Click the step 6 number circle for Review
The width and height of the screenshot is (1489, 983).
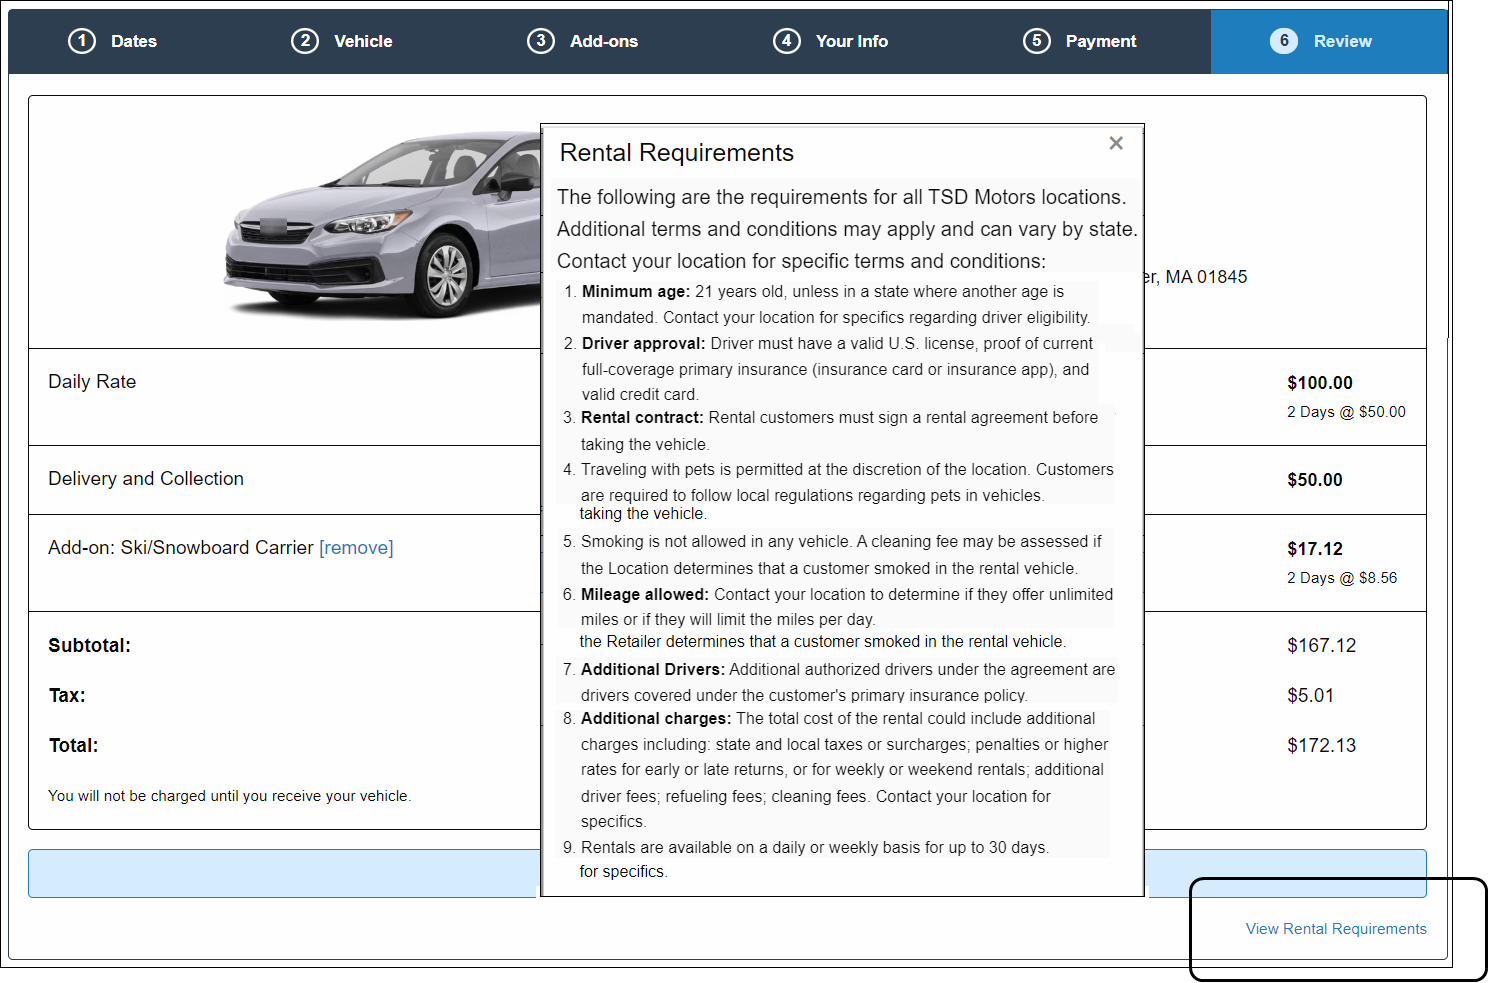tap(1284, 41)
